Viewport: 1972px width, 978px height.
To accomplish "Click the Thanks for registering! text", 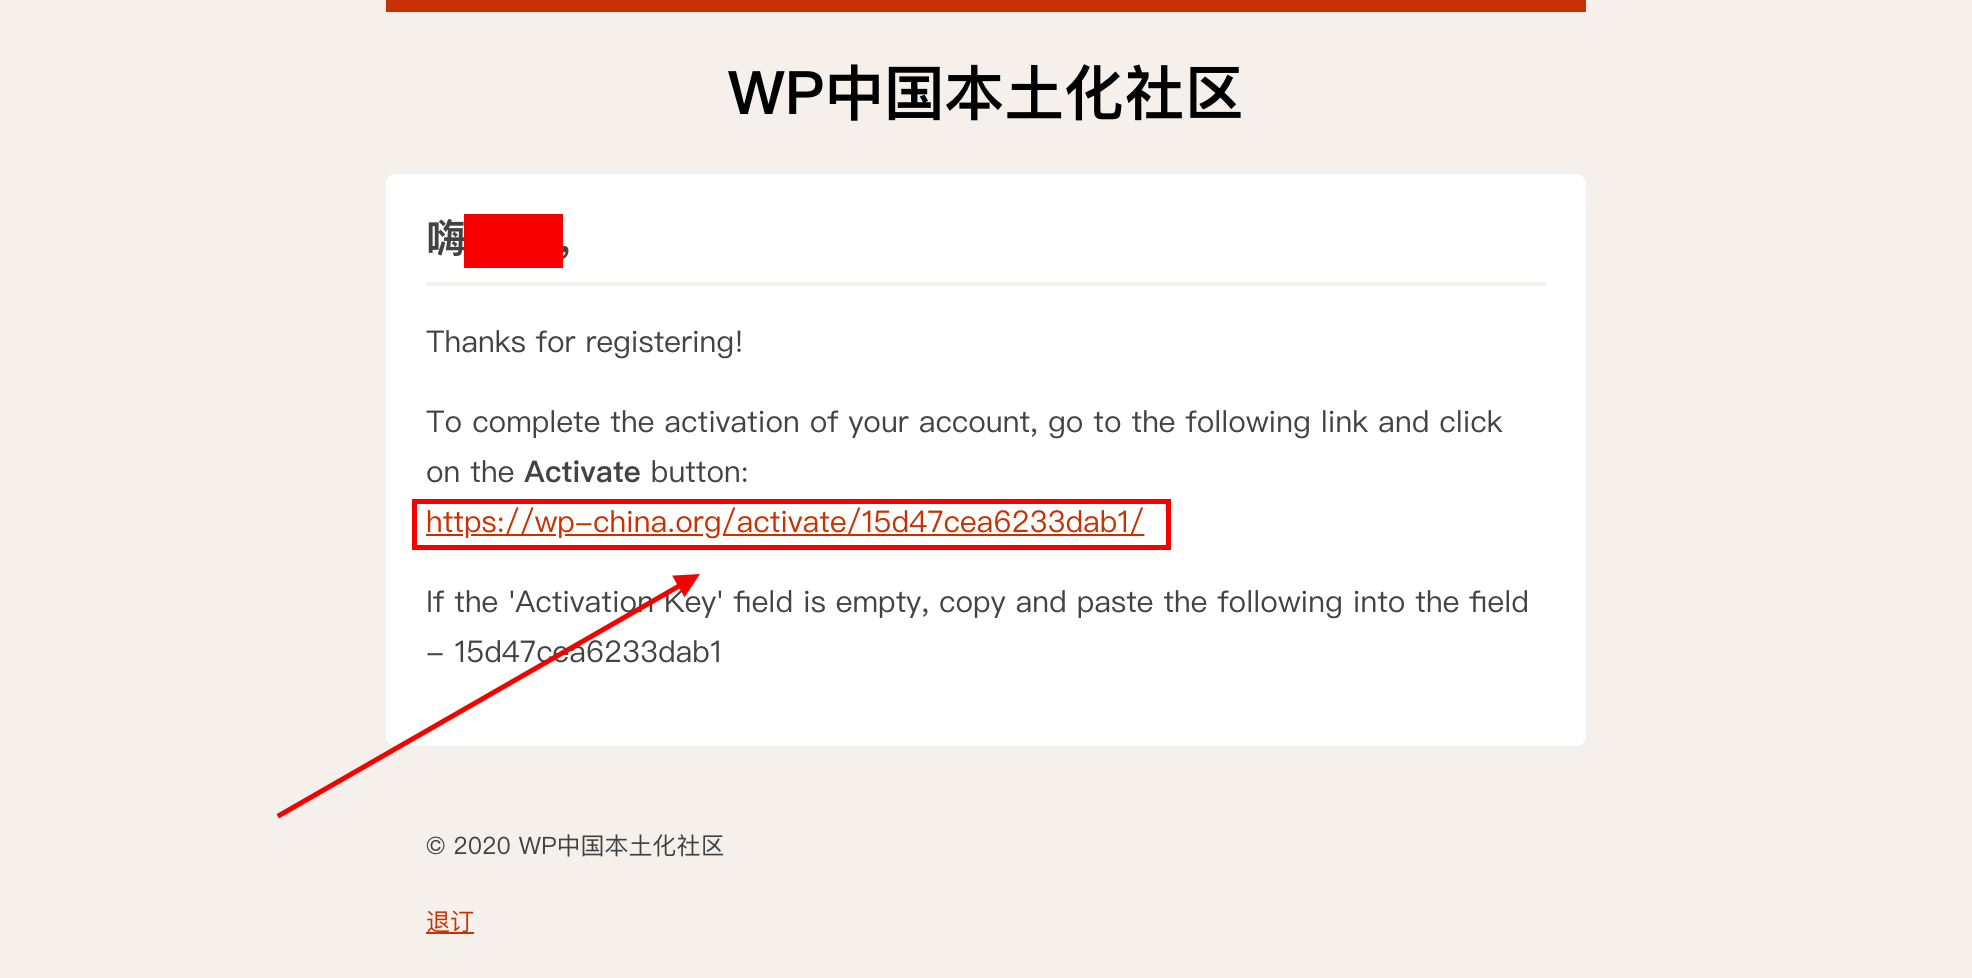I will pos(584,342).
